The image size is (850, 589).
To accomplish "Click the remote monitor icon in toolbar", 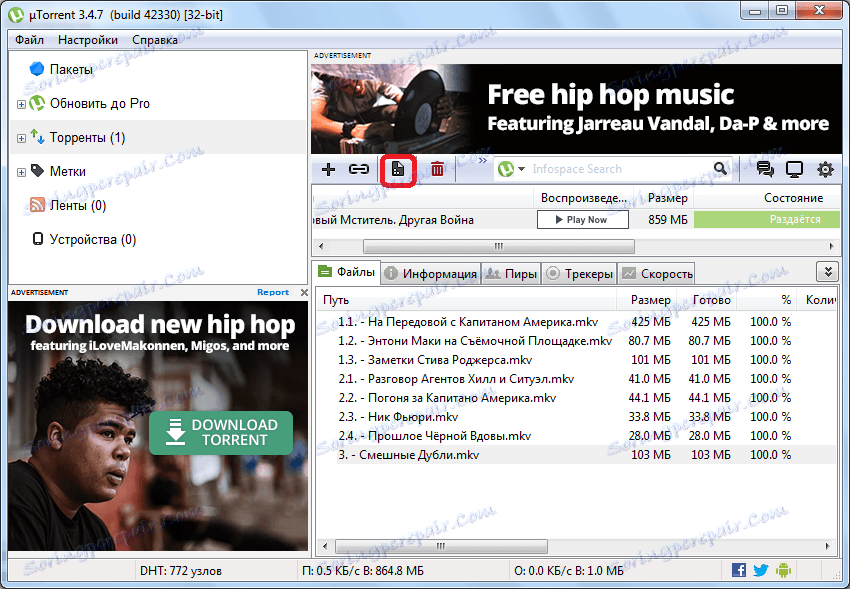I will (794, 170).
